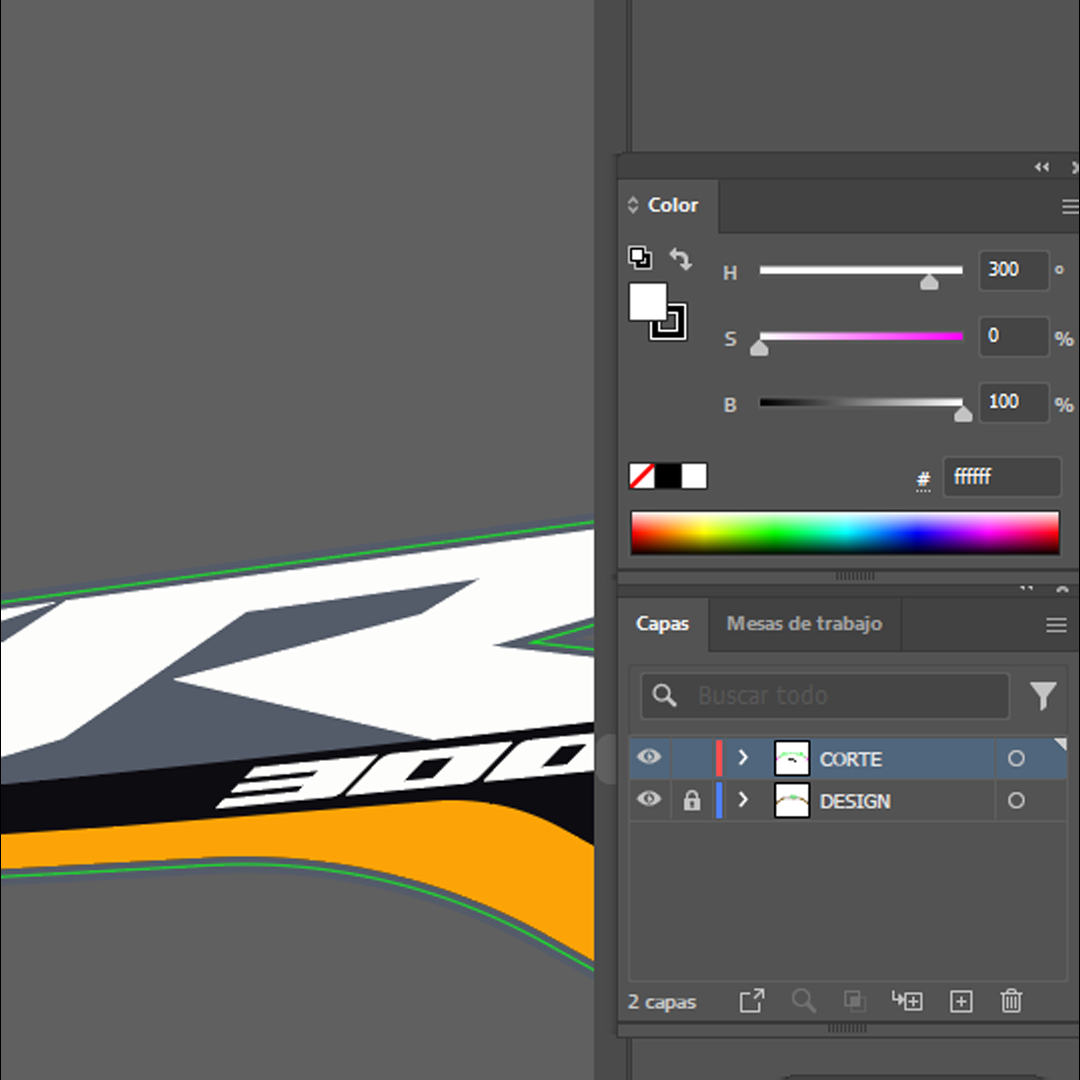Delete selection with the trash icon
Screen dimensions: 1080x1080
(1011, 1001)
